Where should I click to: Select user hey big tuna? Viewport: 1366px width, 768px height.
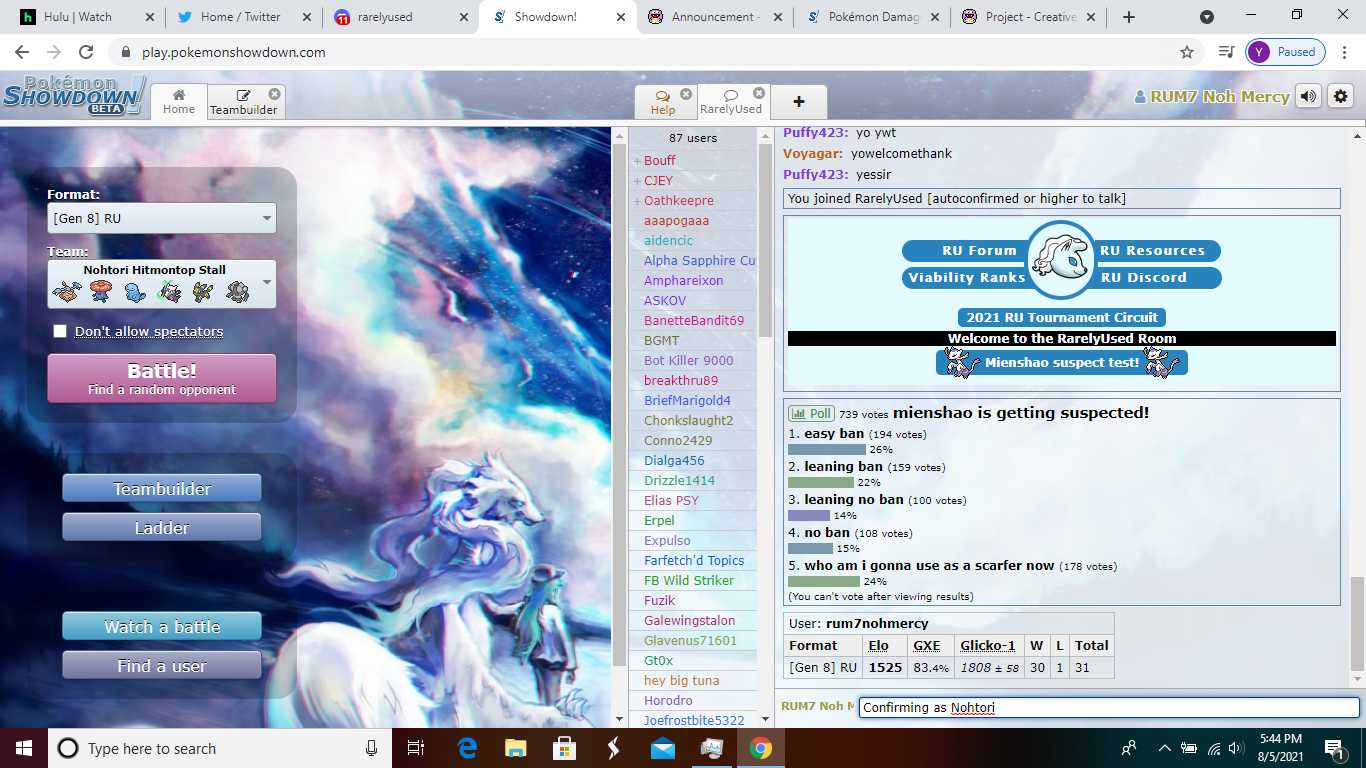(681, 680)
